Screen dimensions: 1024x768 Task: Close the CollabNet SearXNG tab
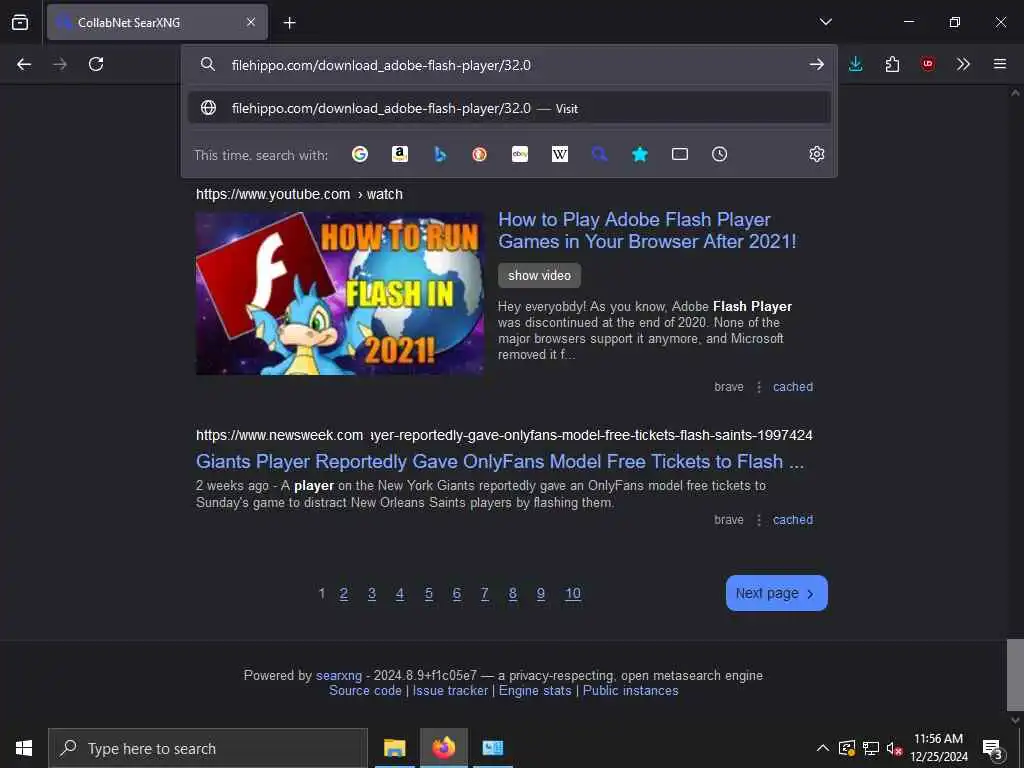(x=251, y=22)
